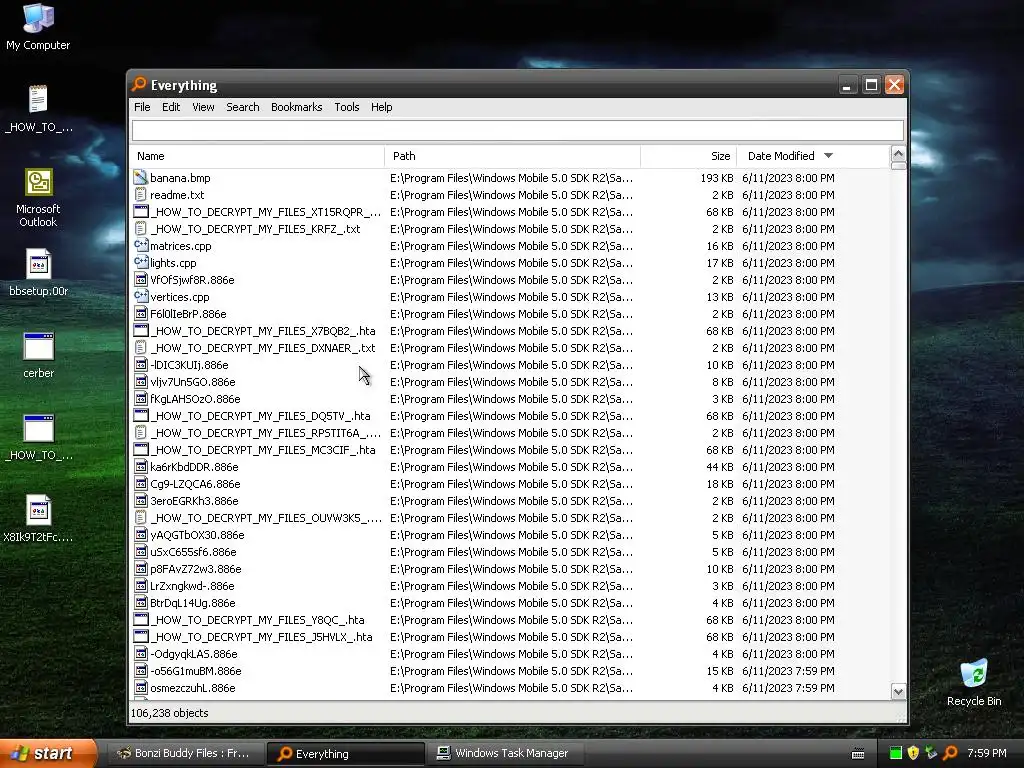The height and width of the screenshot is (768, 1024).
Task: Sort results by Path column header
Action: point(513,156)
